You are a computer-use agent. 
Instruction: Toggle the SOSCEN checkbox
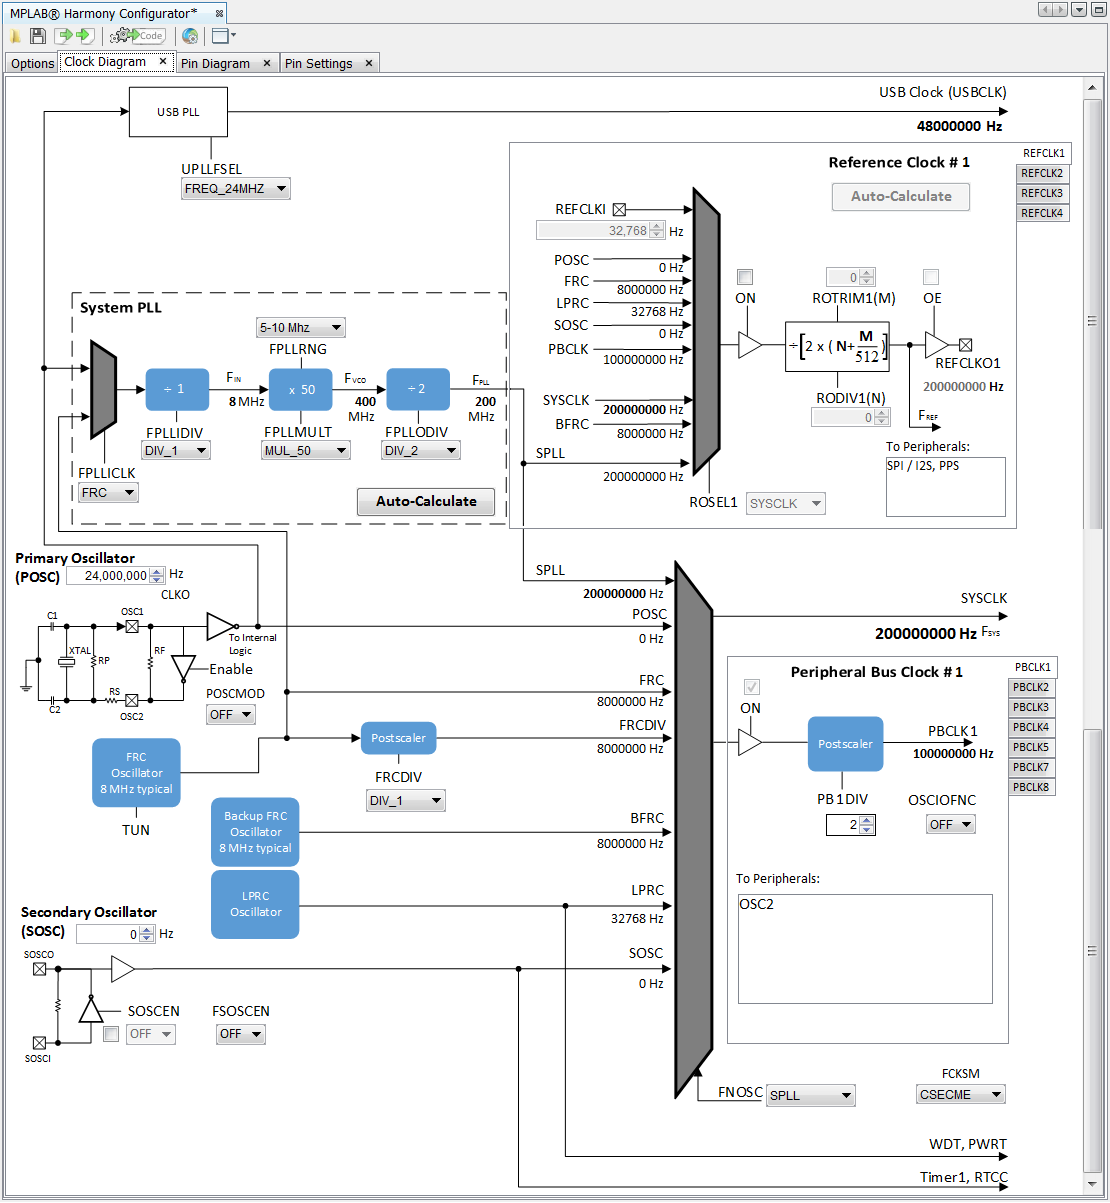click(110, 1033)
